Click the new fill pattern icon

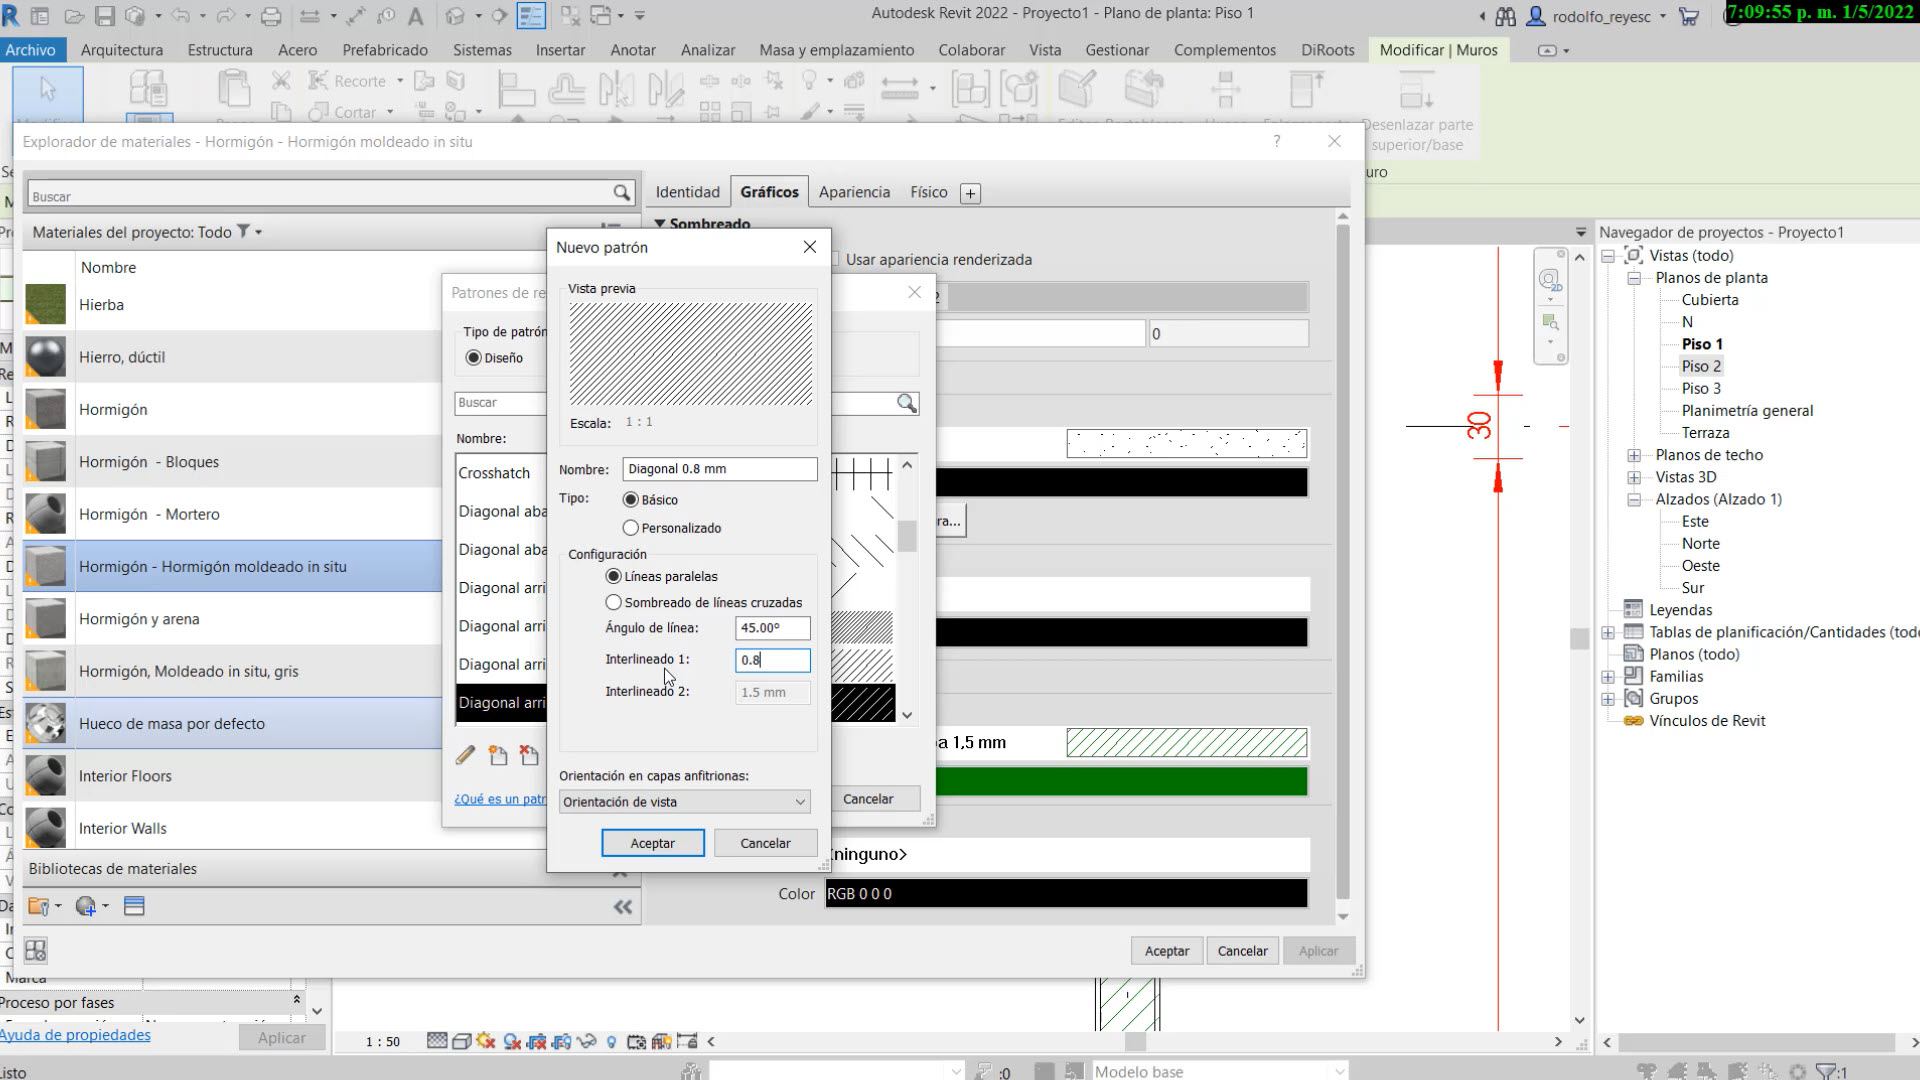pyautogui.click(x=498, y=756)
